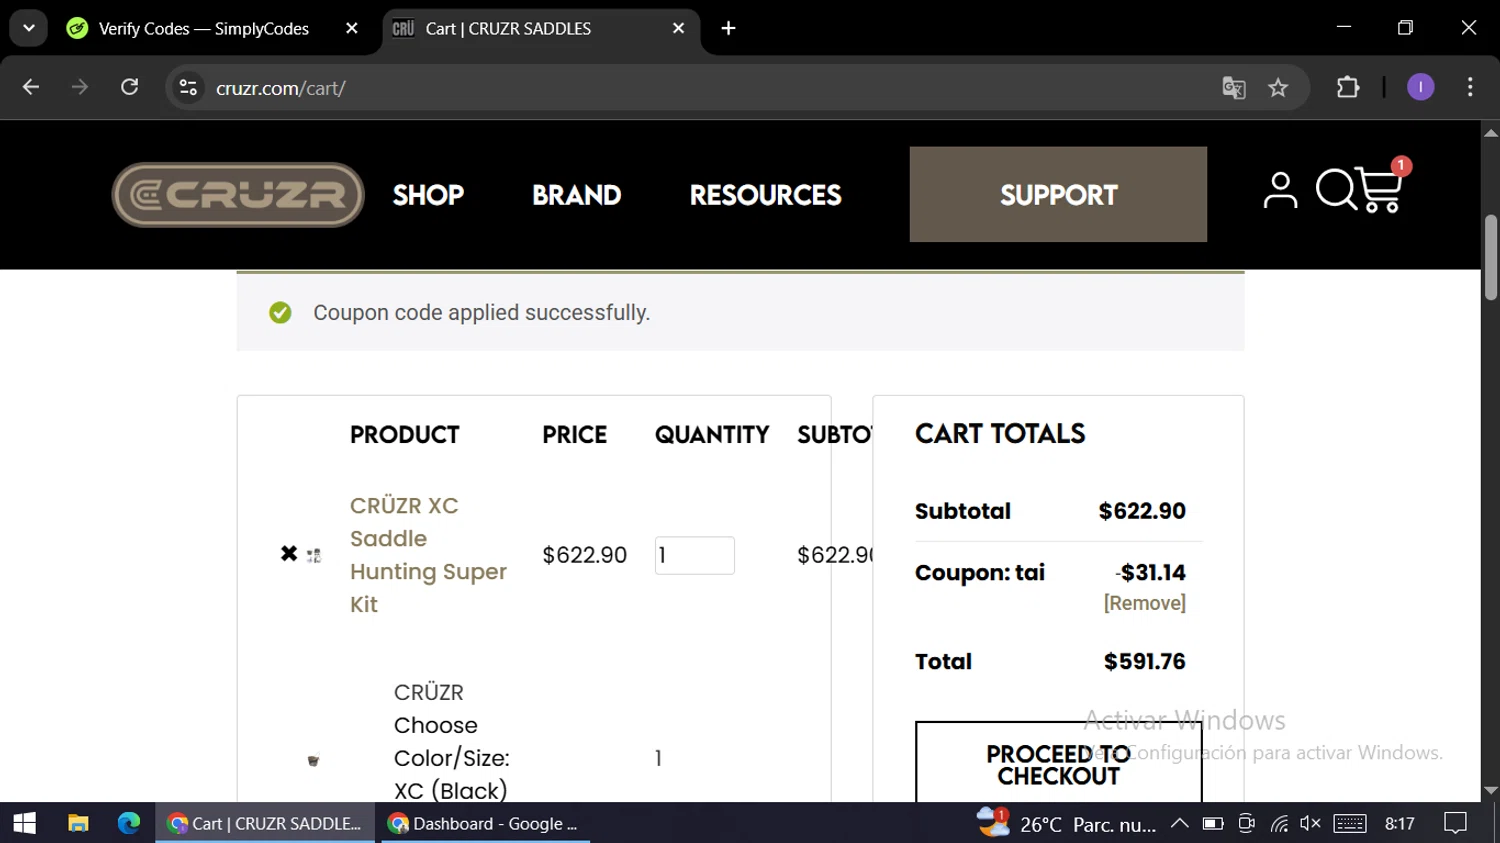Click the taskbar clock showing 8:17
This screenshot has width=1500, height=843.
tap(1400, 823)
